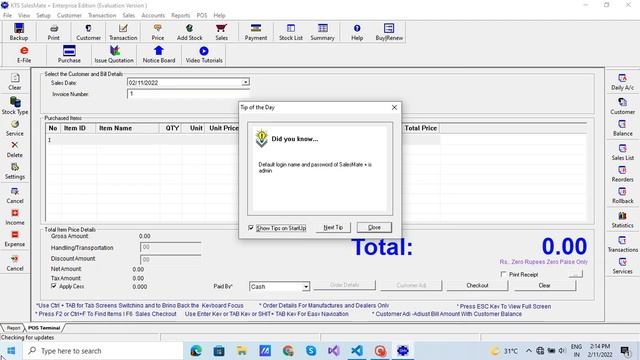The width and height of the screenshot is (640, 360).
Task: Switch to the POS Terminal tab
Action: click(44, 328)
